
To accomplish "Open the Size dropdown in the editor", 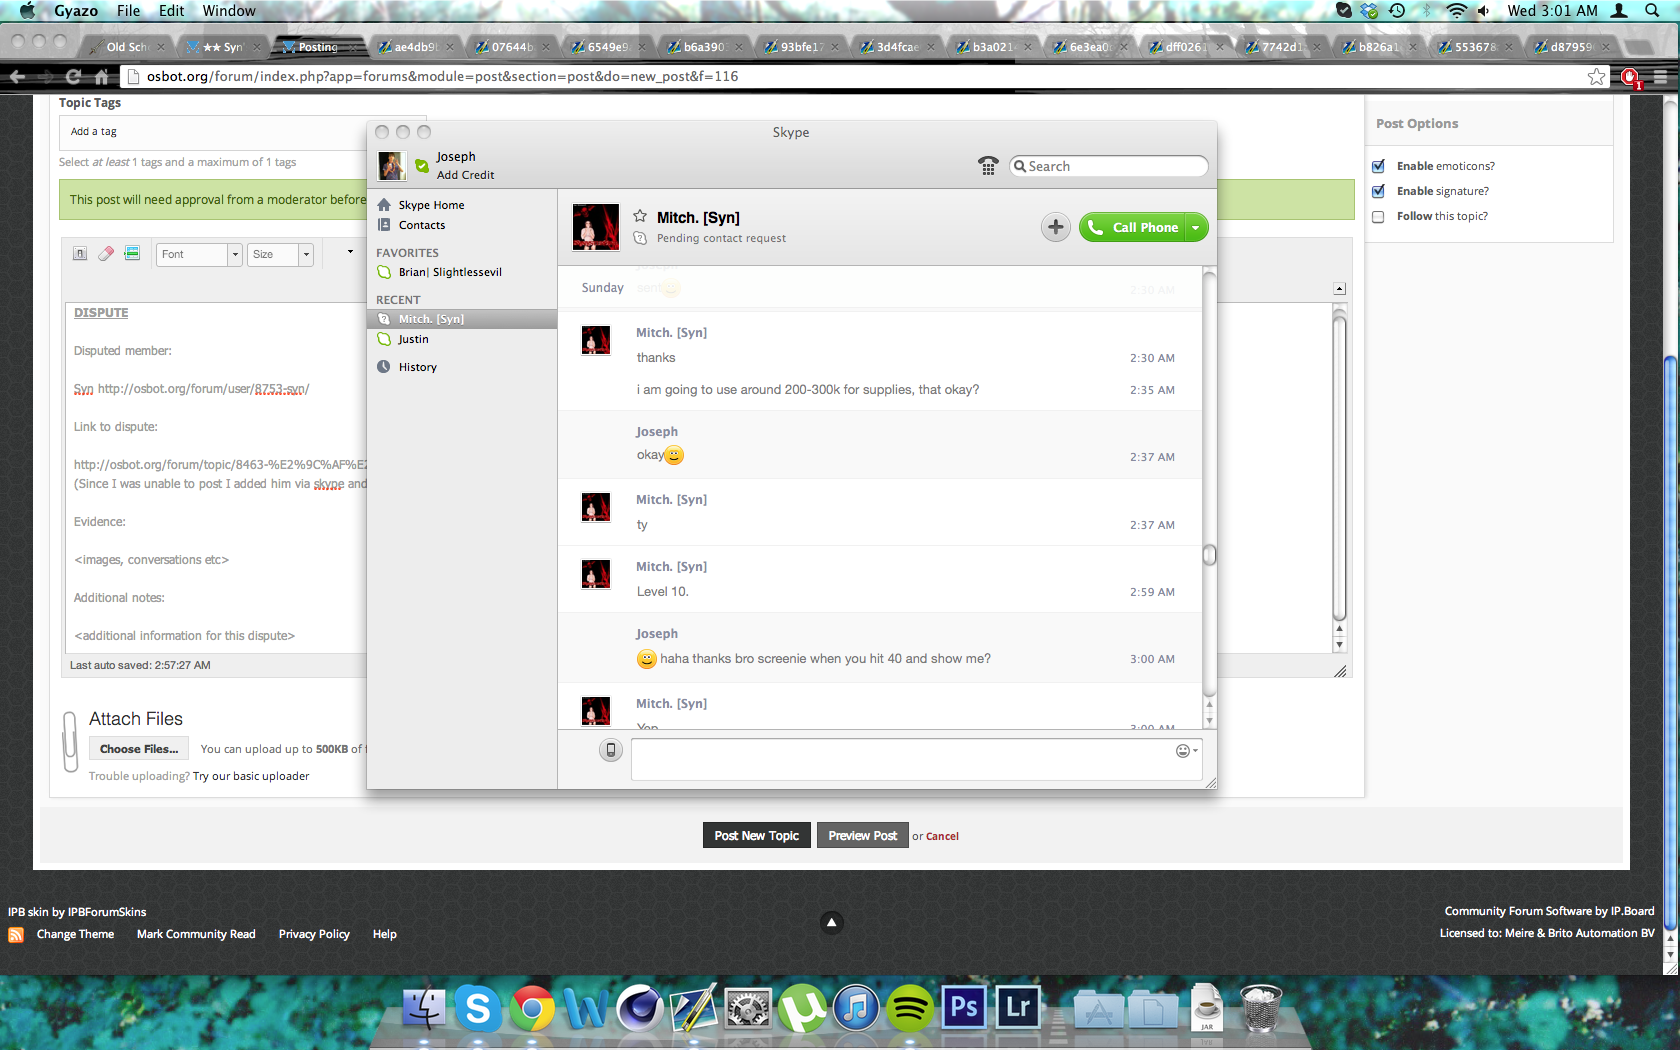I will pyautogui.click(x=281, y=254).
